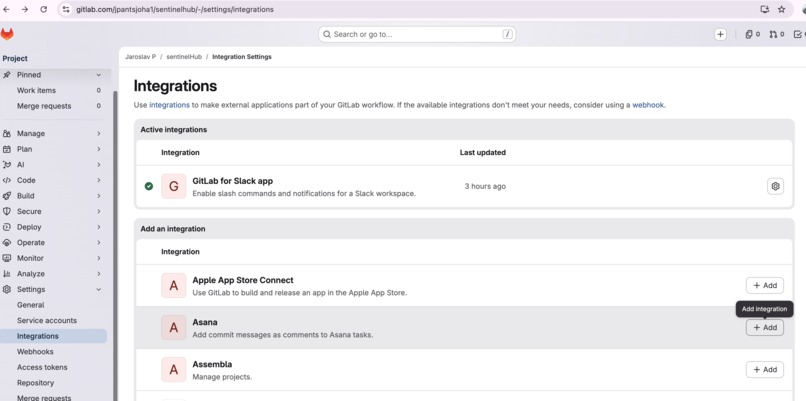806x401 pixels.
Task: Click the Settings gear sidebar icon
Action: pyautogui.click(x=7, y=289)
